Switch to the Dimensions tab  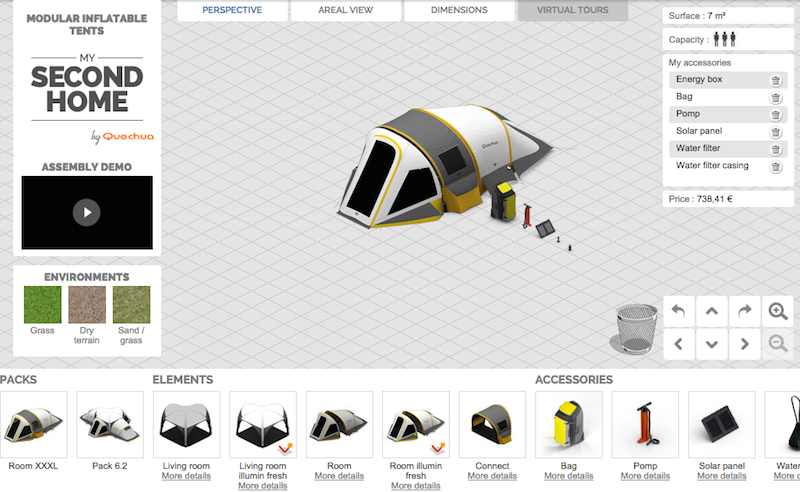[x=459, y=10]
